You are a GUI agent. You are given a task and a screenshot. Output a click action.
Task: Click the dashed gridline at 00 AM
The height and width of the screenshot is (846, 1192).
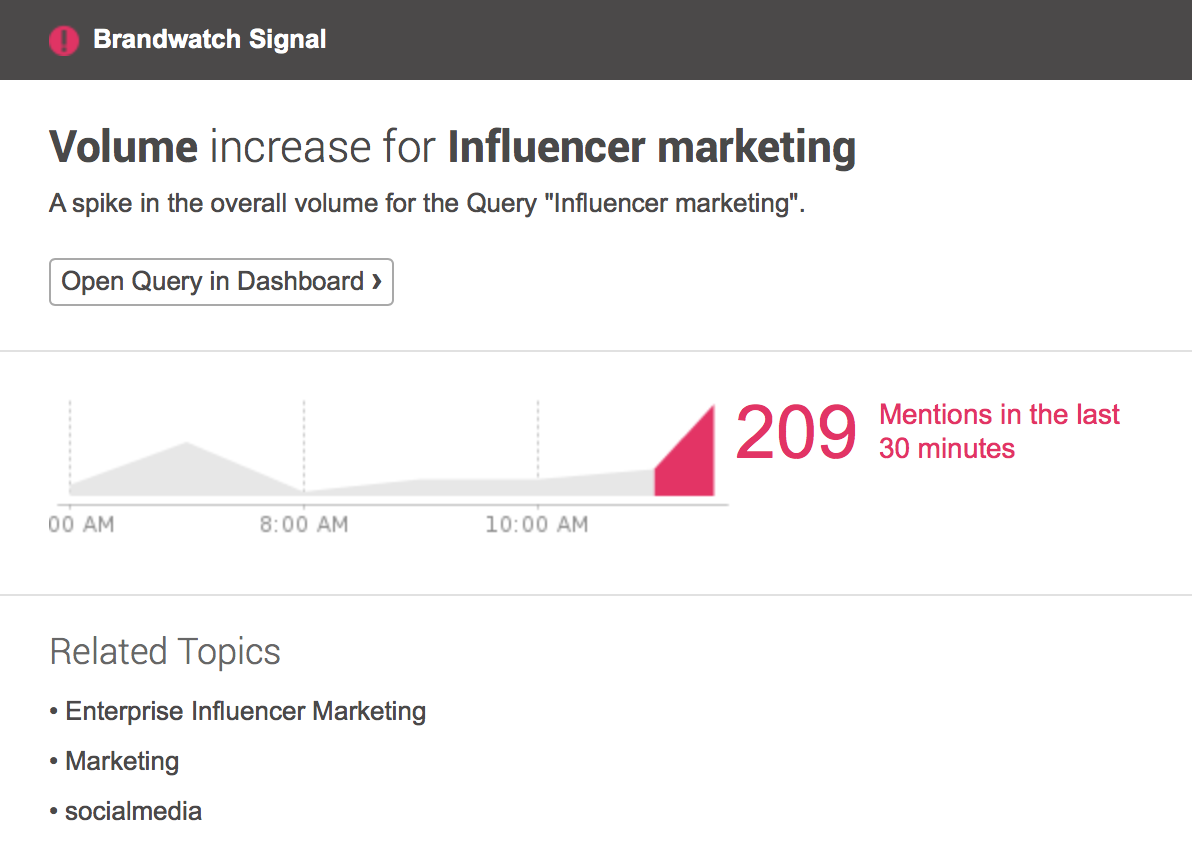pyautogui.click(x=69, y=445)
